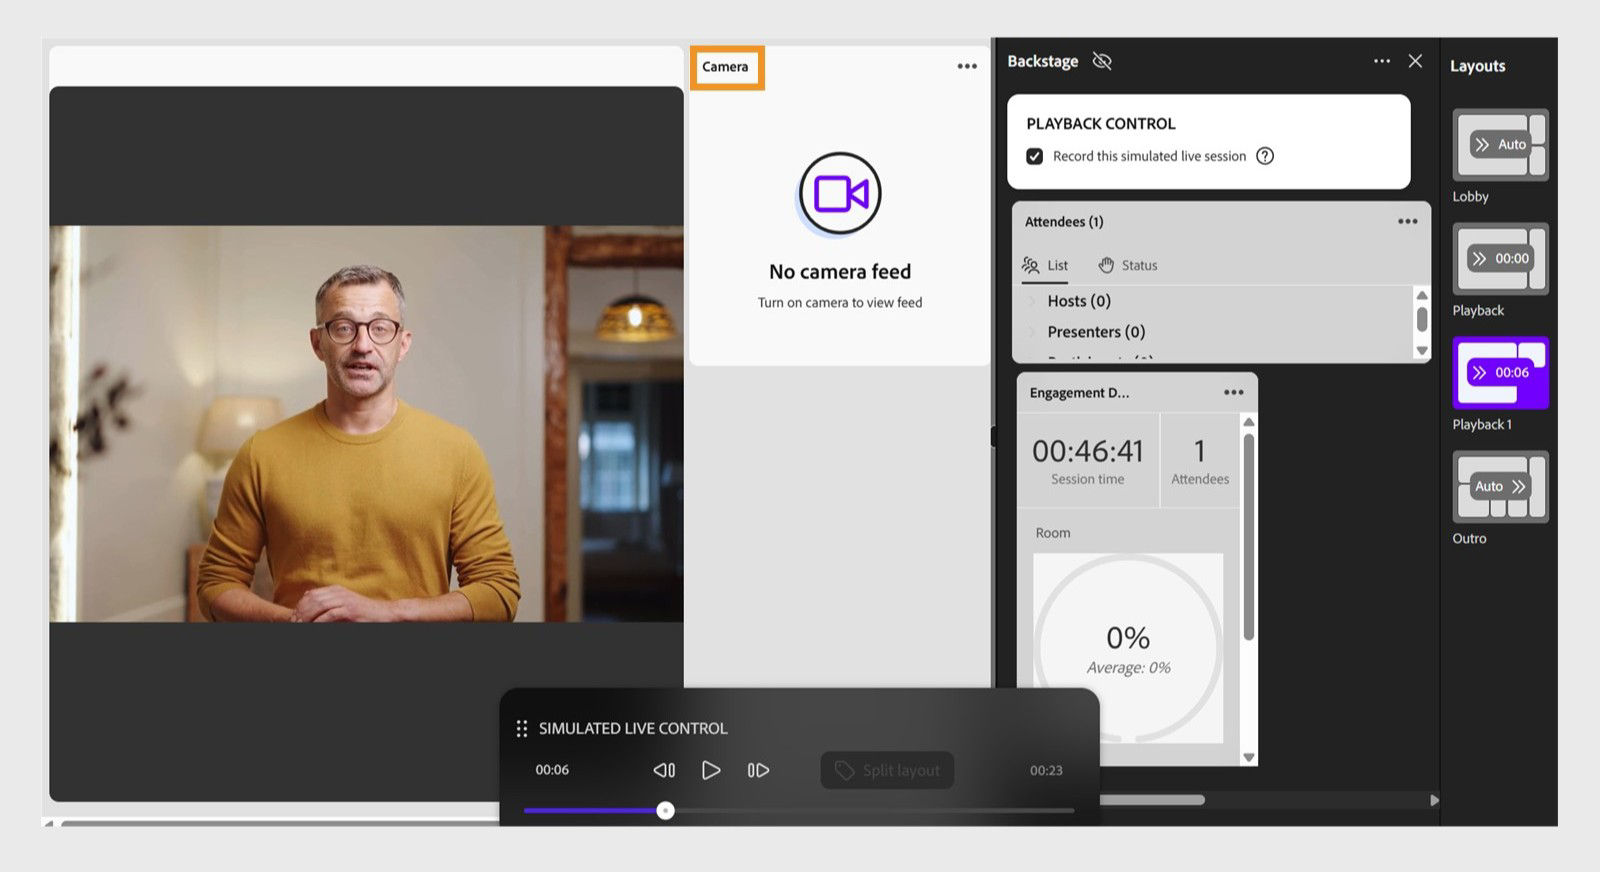Click the Camera pod title
The height and width of the screenshot is (872, 1600).
[x=725, y=67]
